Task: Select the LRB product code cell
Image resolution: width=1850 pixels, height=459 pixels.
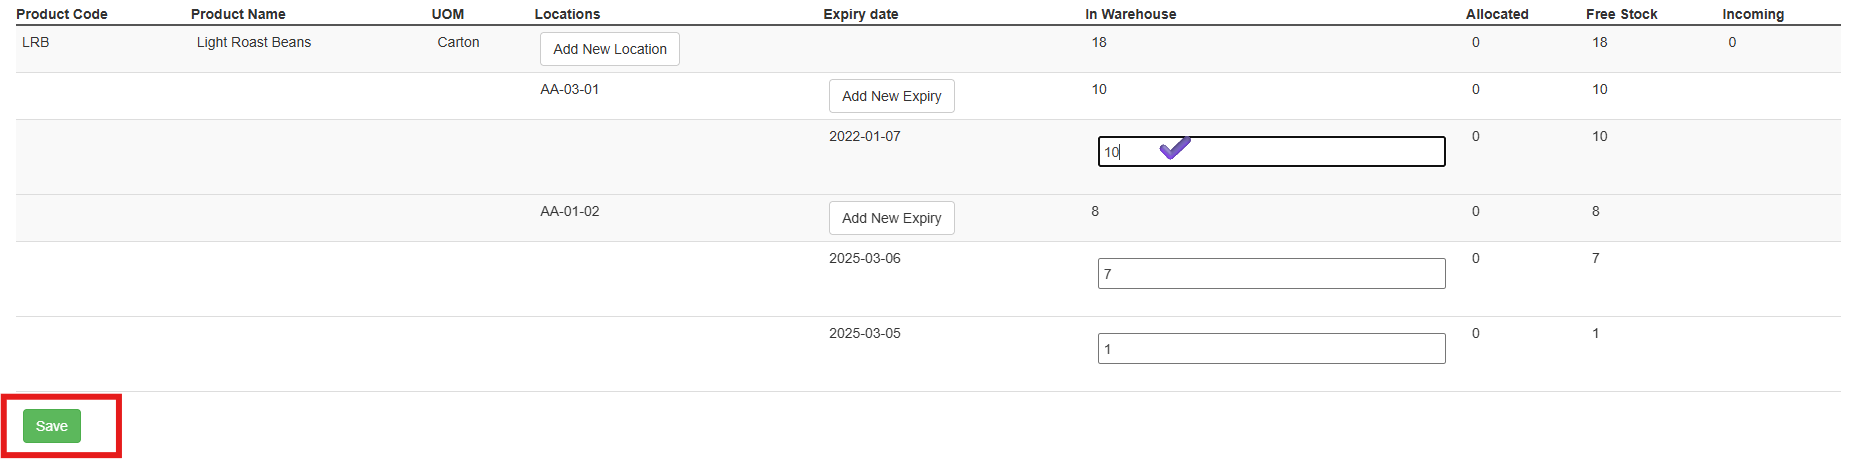Action: click(x=36, y=42)
